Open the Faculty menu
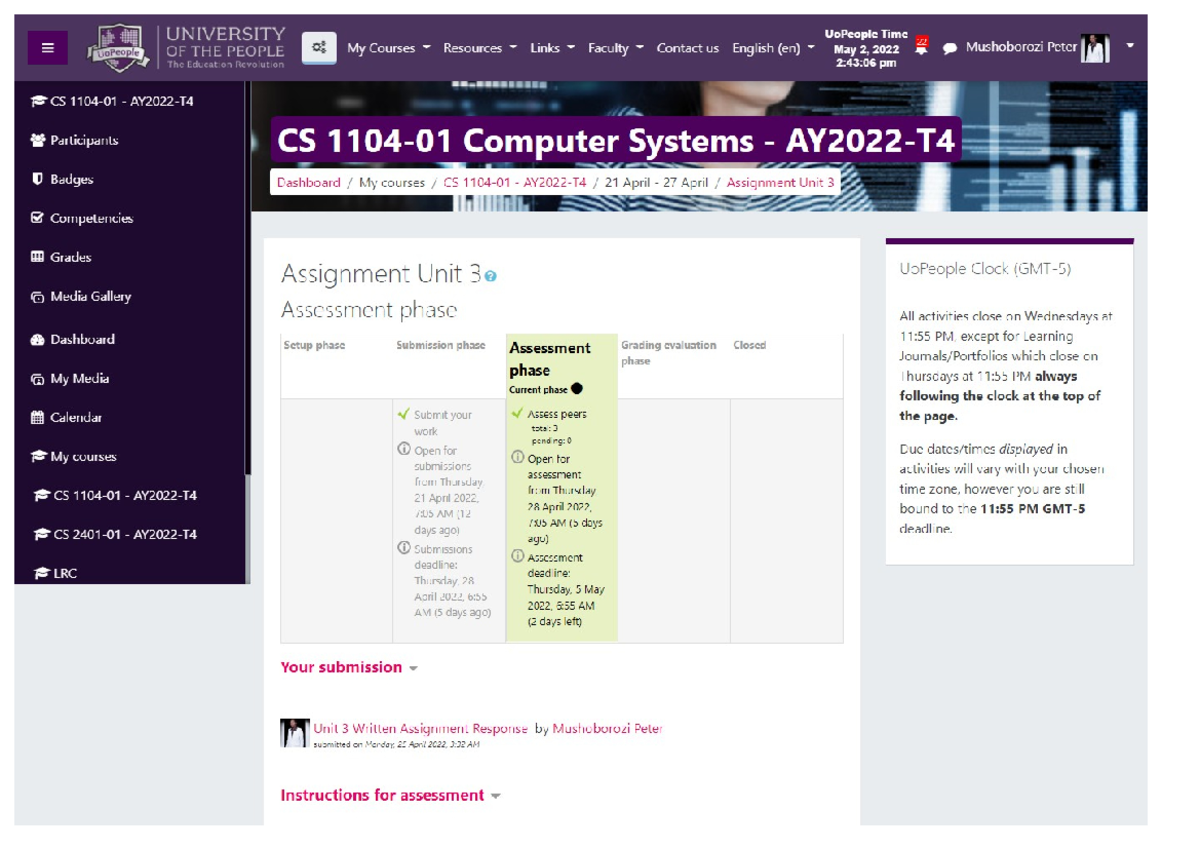This screenshot has width=1200, height=849. click(x=609, y=47)
